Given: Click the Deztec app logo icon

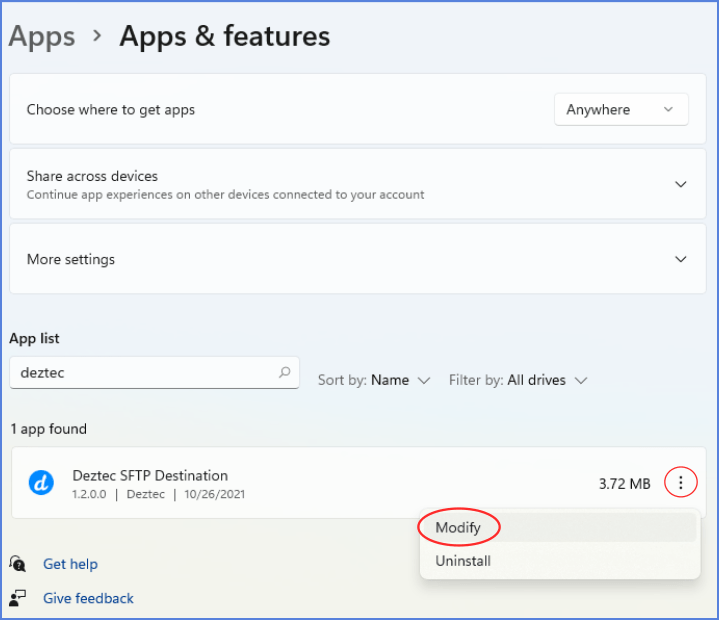Looking at the screenshot, I should click(41, 483).
